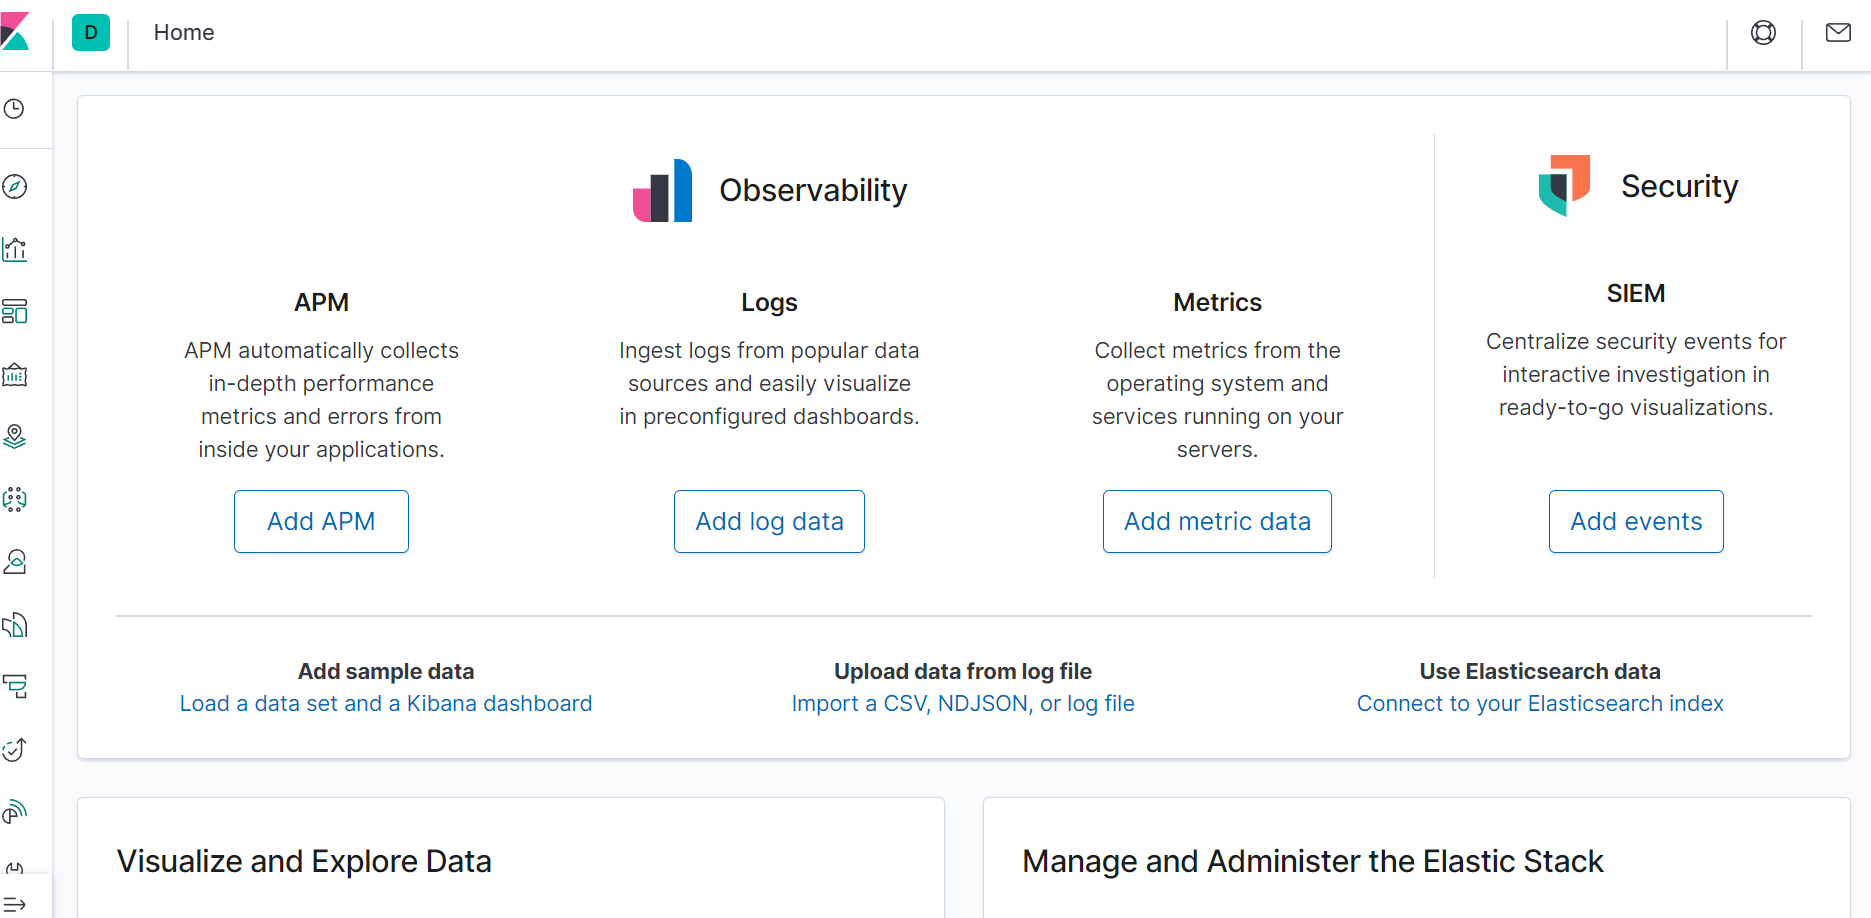This screenshot has width=1871, height=918.
Task: Click the Kibana logo
Action: click(15, 32)
